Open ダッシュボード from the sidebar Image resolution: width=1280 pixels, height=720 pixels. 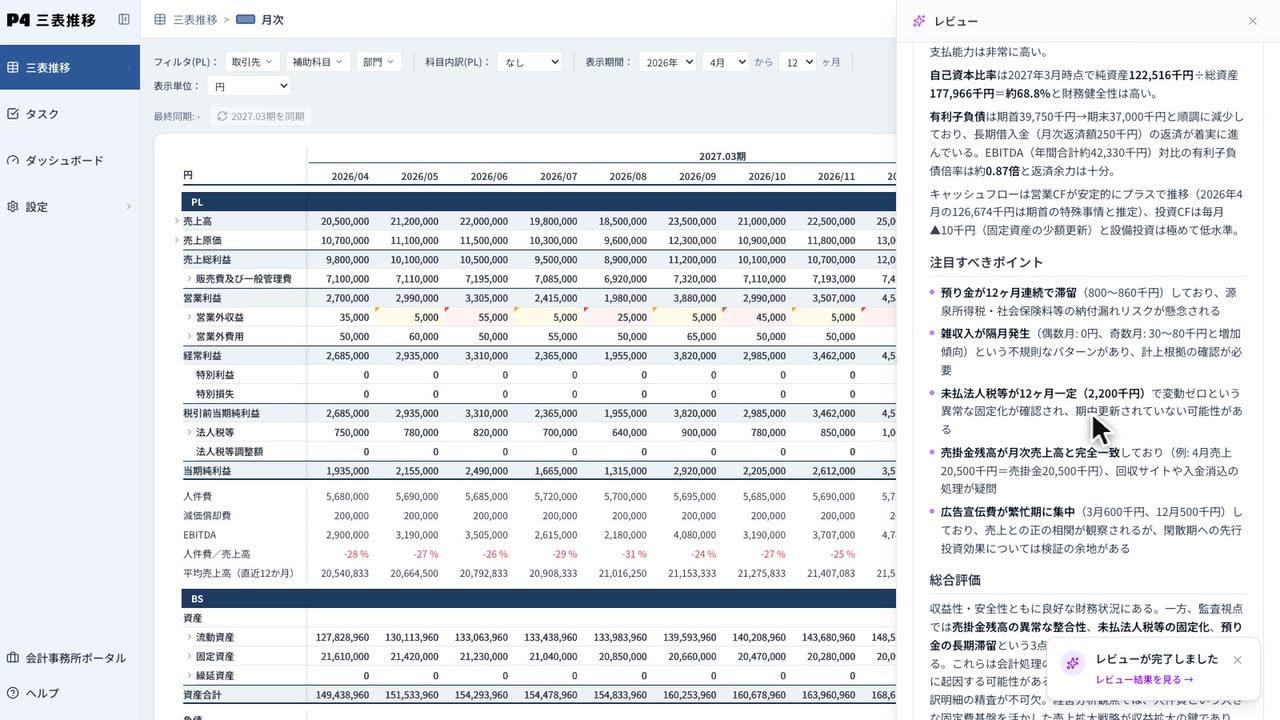(x=70, y=160)
